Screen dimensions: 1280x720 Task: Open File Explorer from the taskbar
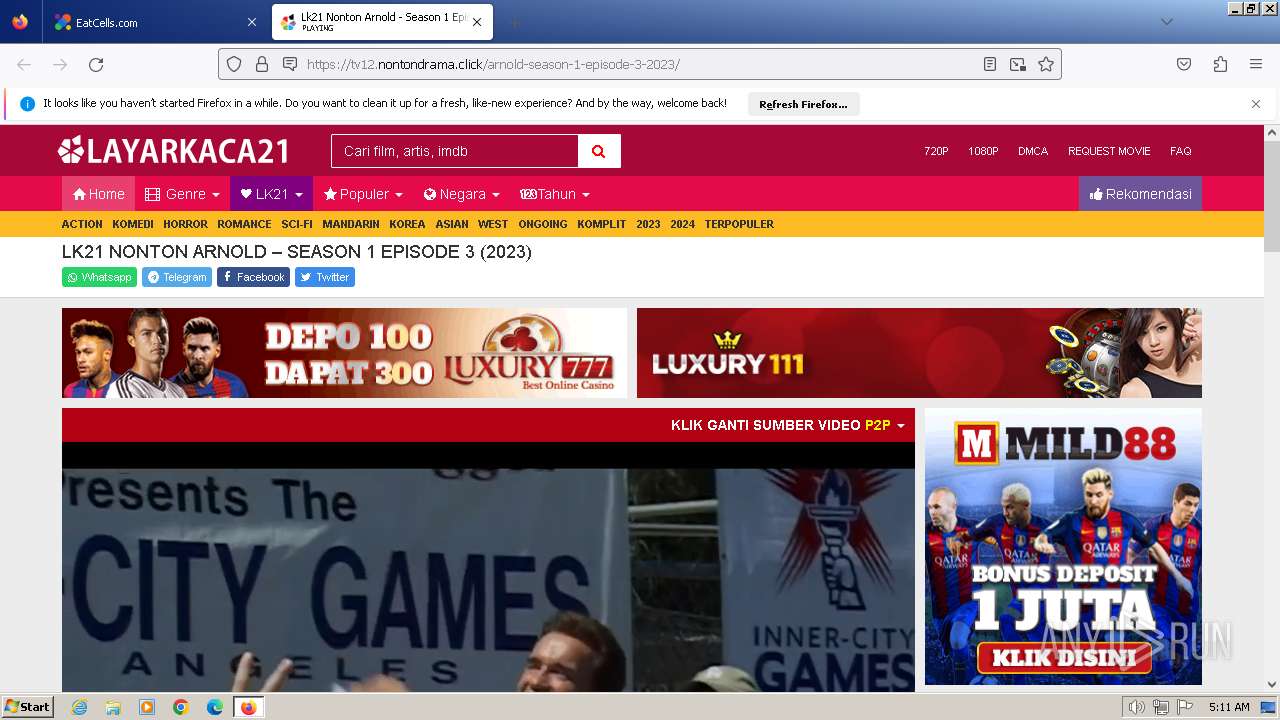pos(113,707)
